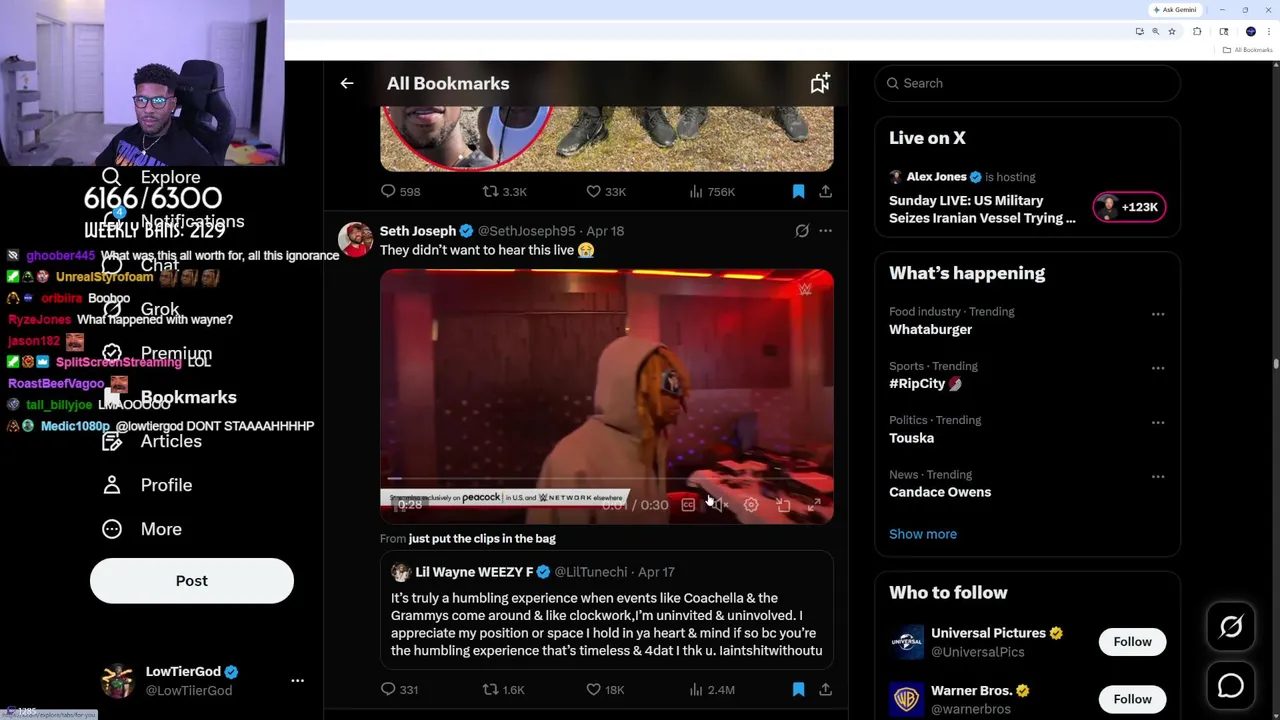Open Lil Wayne WEEZY F quoted post name
Image resolution: width=1280 pixels, height=720 pixels.
[474, 572]
